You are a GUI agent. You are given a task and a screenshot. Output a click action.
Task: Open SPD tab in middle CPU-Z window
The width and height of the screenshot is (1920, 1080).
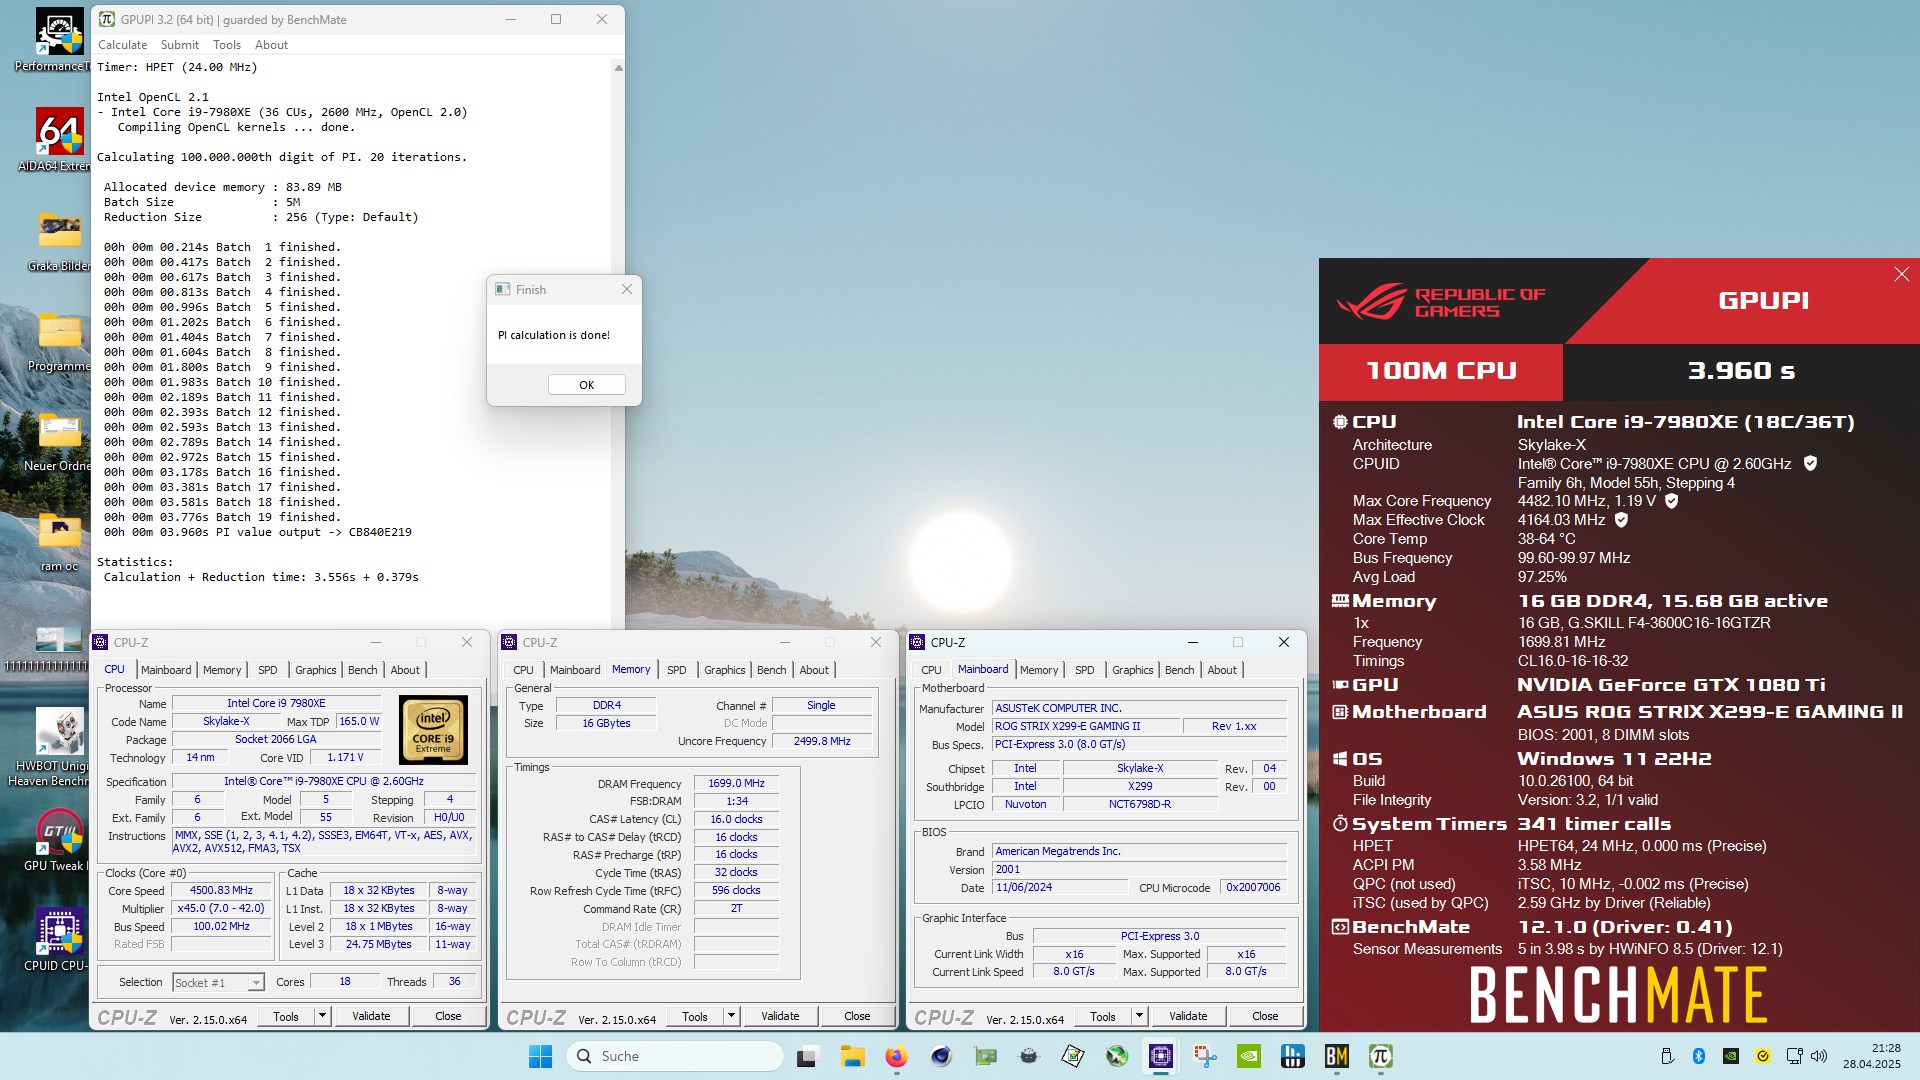pos(676,670)
